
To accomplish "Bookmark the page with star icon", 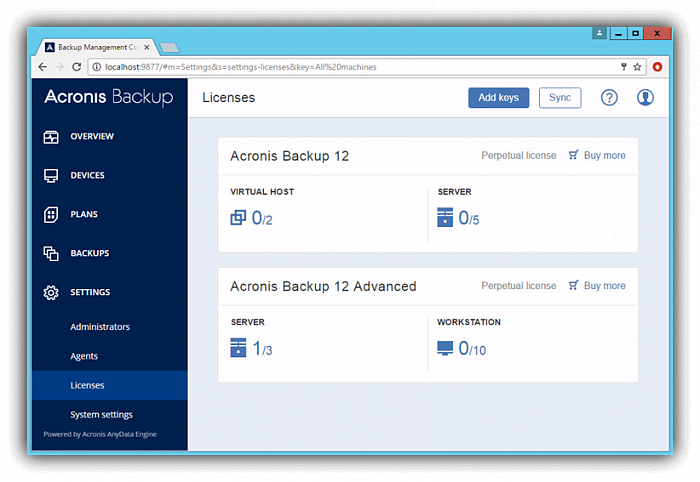I will point(637,67).
